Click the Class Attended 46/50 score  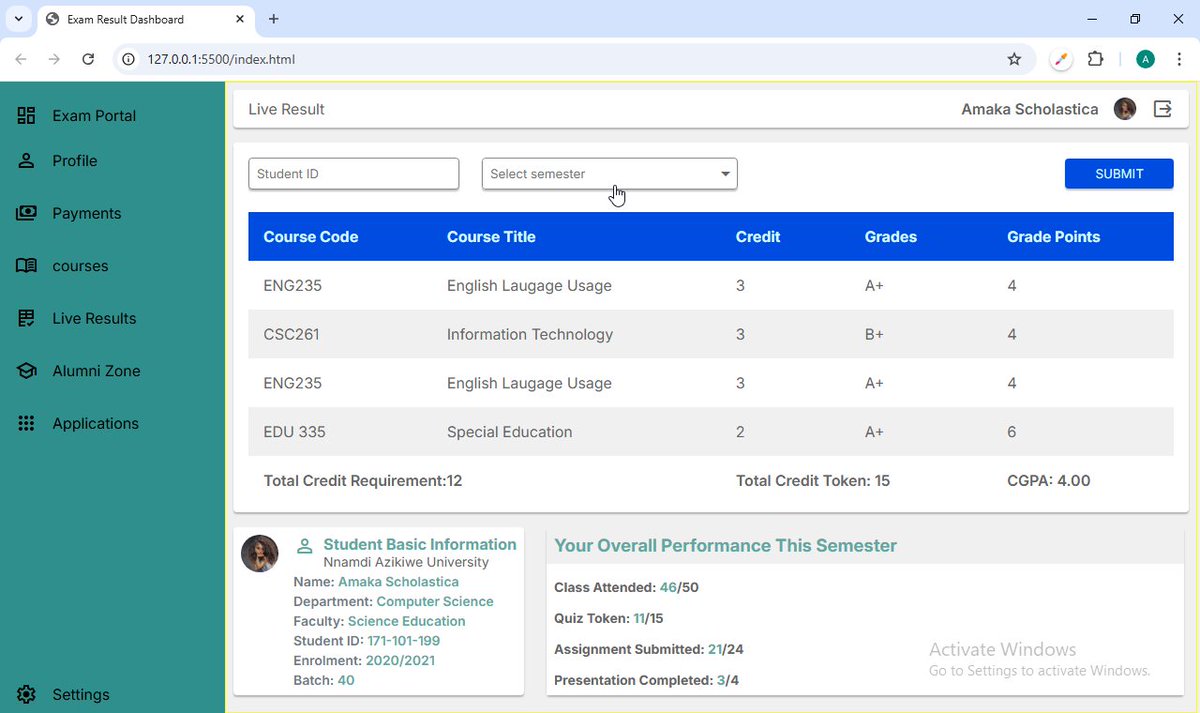pyautogui.click(x=679, y=587)
